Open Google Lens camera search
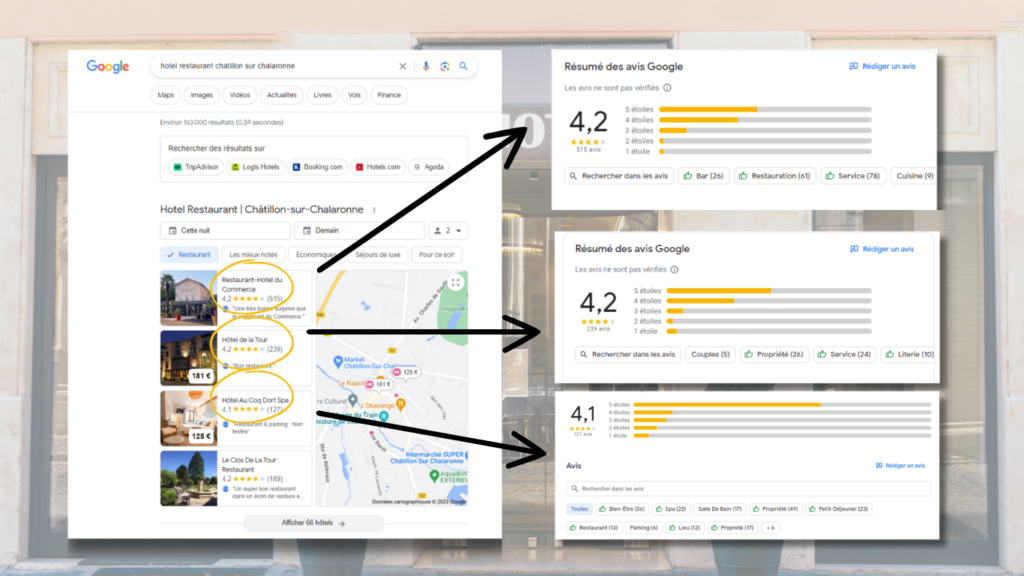 445,66
